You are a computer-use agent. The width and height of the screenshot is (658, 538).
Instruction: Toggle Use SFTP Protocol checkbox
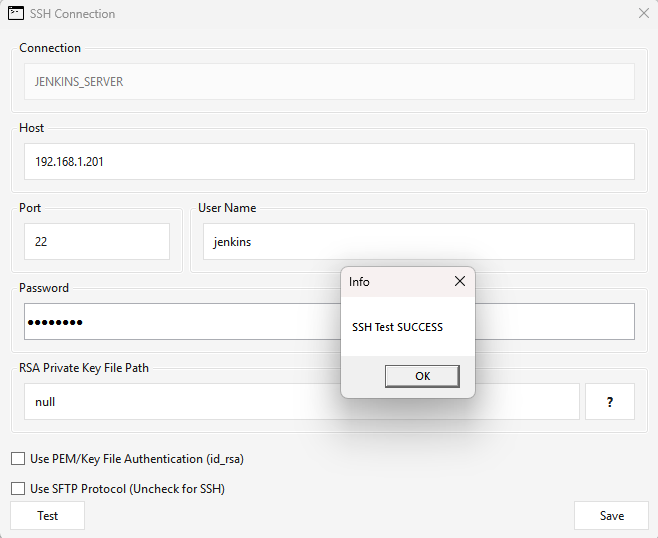click(x=18, y=488)
